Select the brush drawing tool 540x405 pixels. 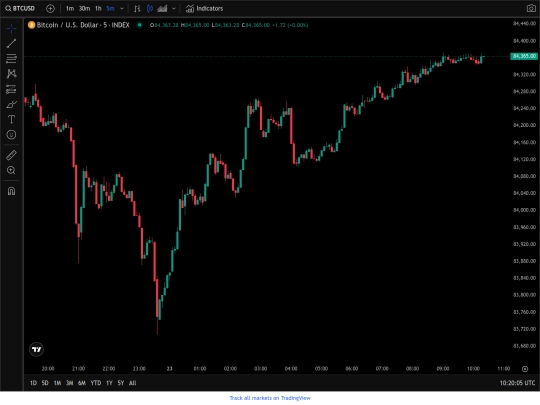point(11,104)
